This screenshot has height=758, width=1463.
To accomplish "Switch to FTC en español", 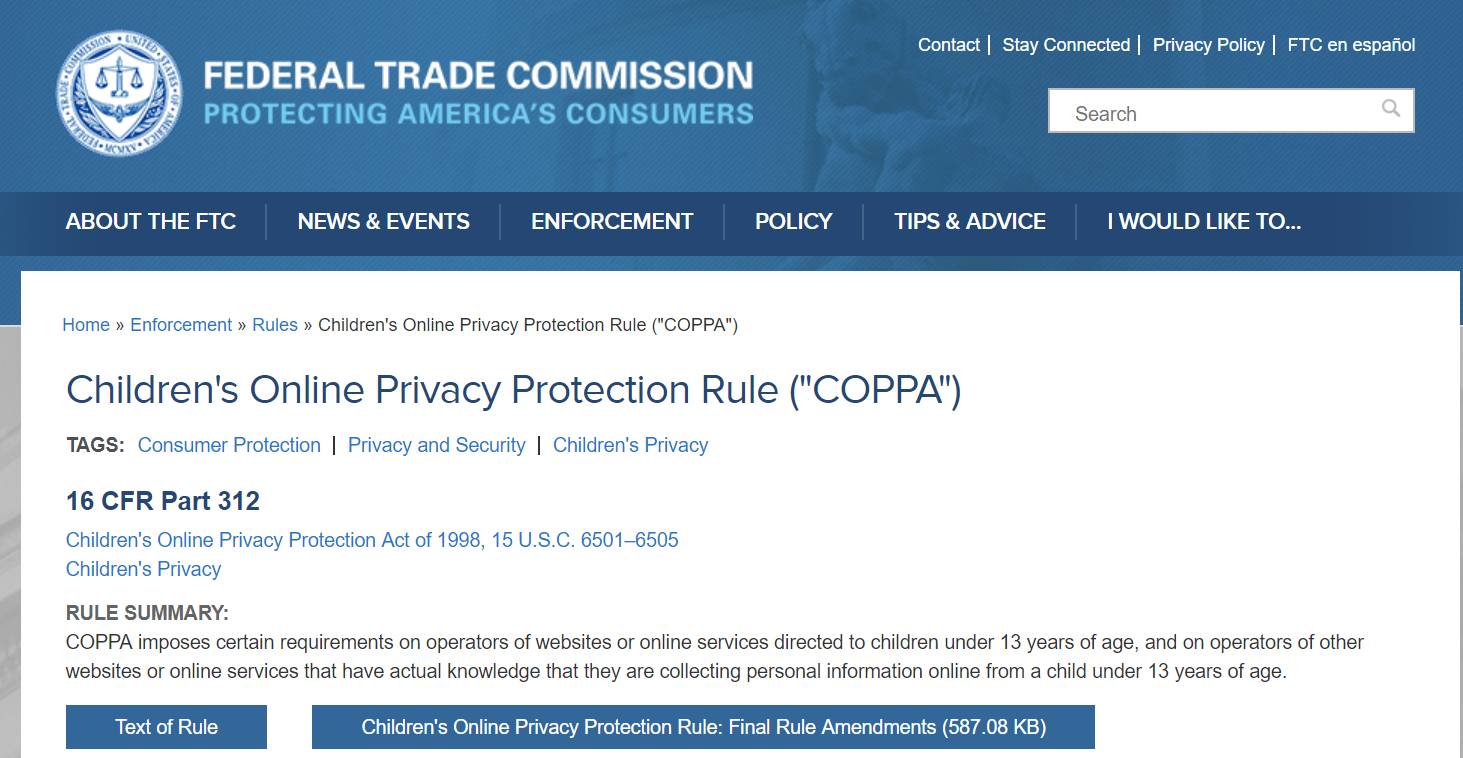I will [x=1351, y=45].
